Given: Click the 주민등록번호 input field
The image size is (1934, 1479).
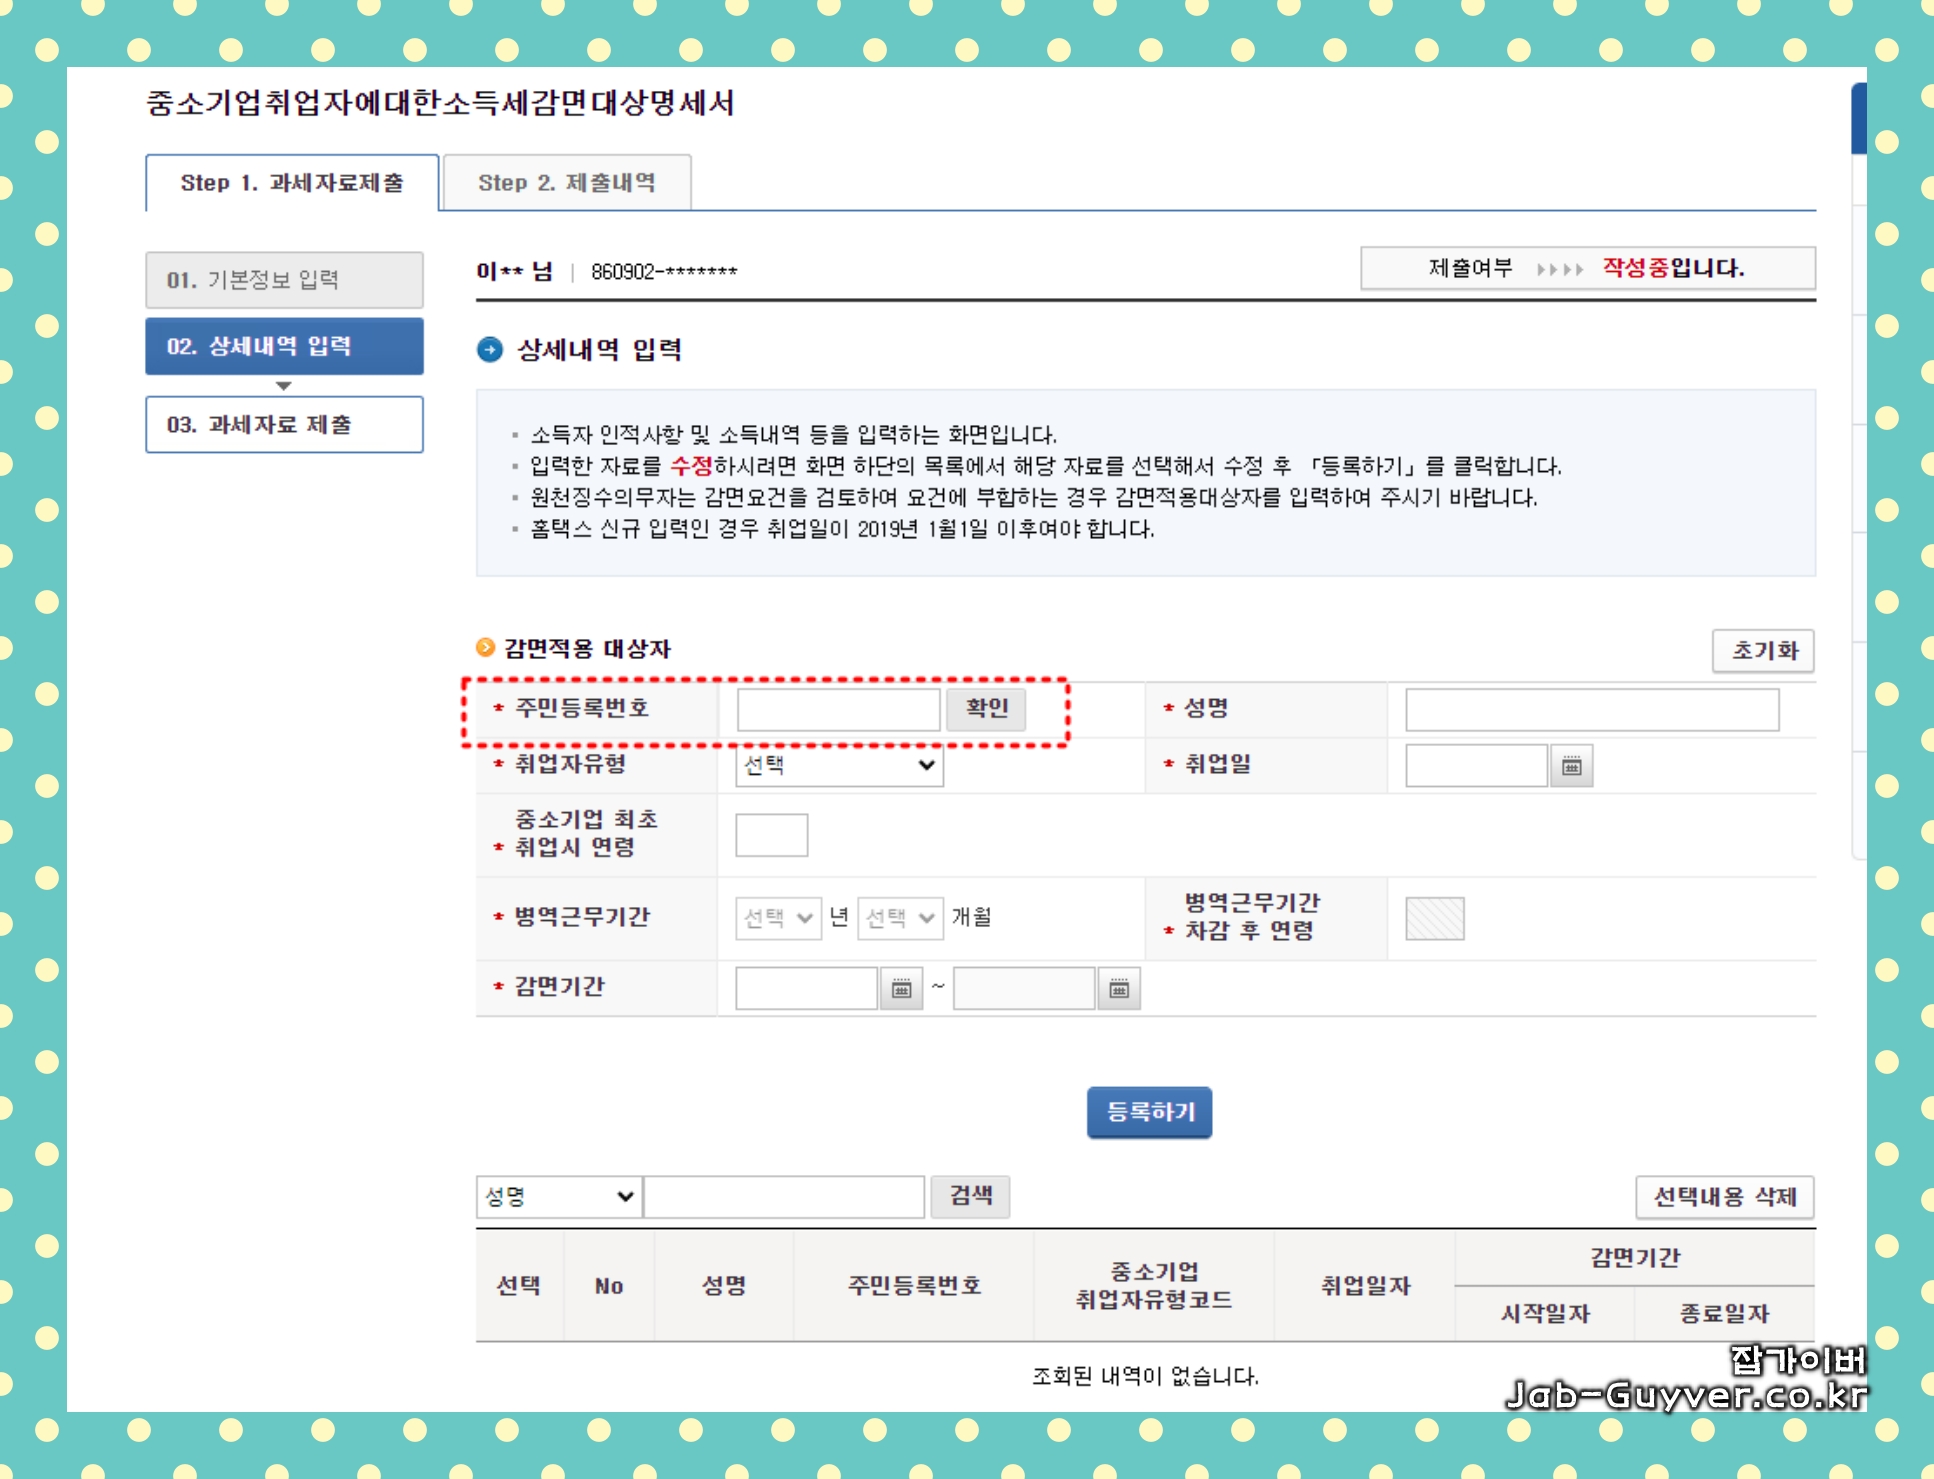Looking at the screenshot, I should click(x=838, y=708).
